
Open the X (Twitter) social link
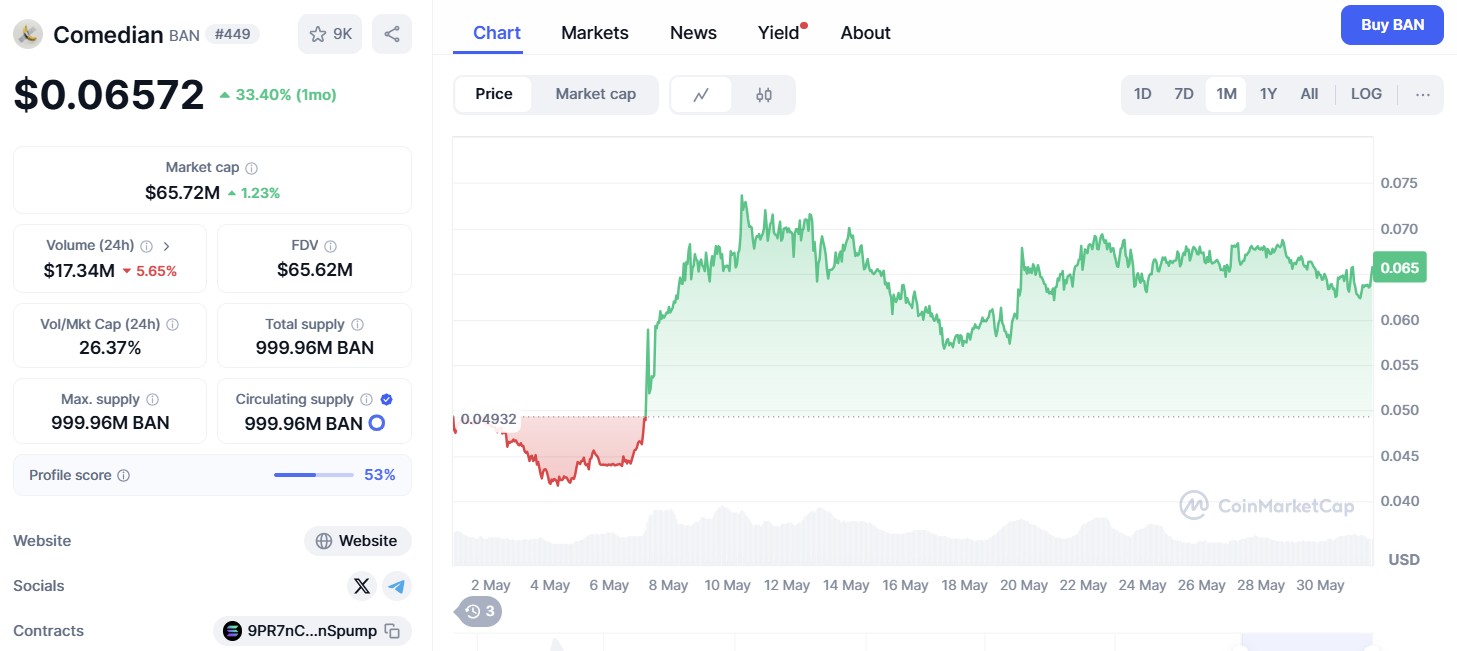click(x=362, y=586)
